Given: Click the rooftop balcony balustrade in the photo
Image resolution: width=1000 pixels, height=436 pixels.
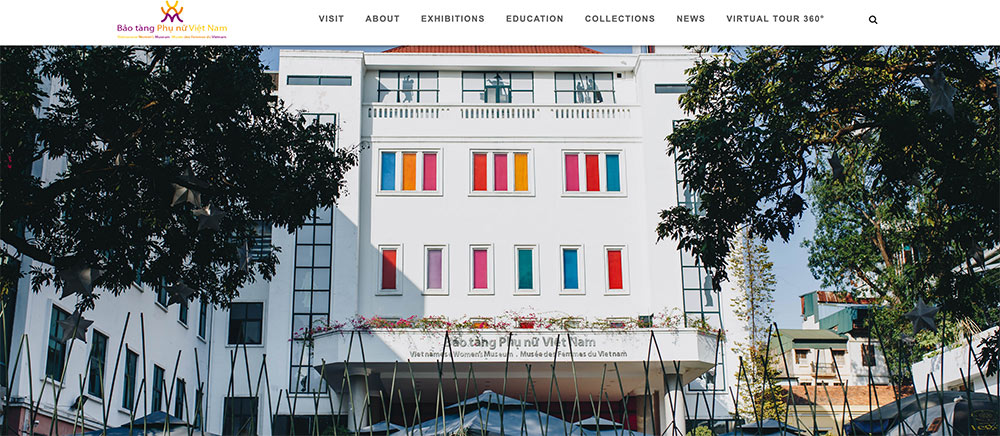Looking at the screenshot, I should [x=499, y=113].
